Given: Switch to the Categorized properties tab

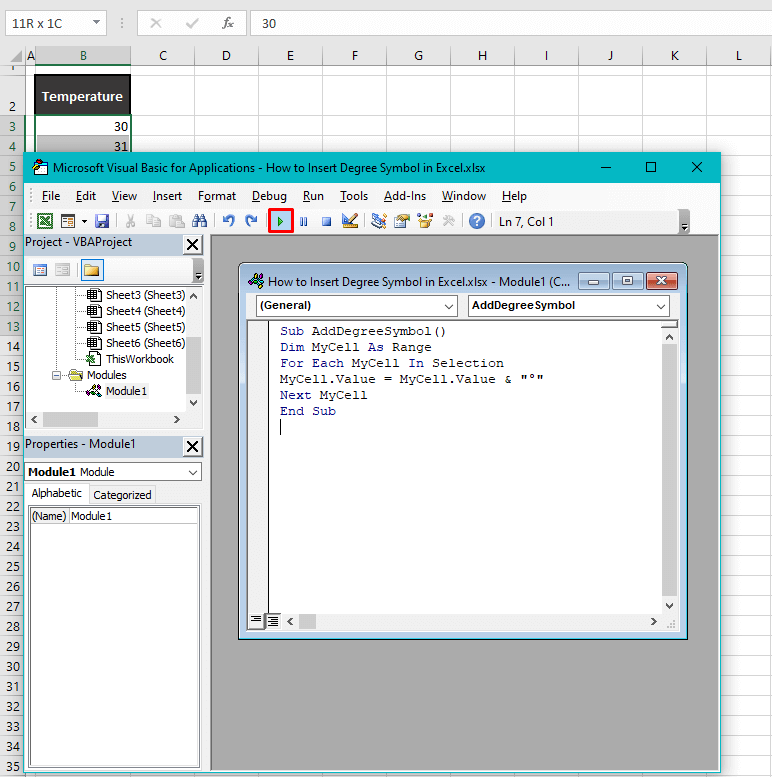Looking at the screenshot, I should (122, 494).
